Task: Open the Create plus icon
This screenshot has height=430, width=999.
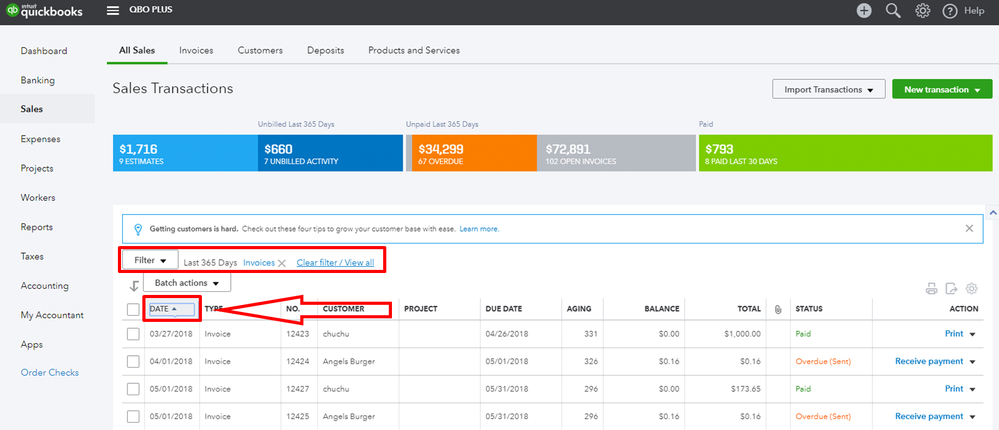Action: (864, 11)
